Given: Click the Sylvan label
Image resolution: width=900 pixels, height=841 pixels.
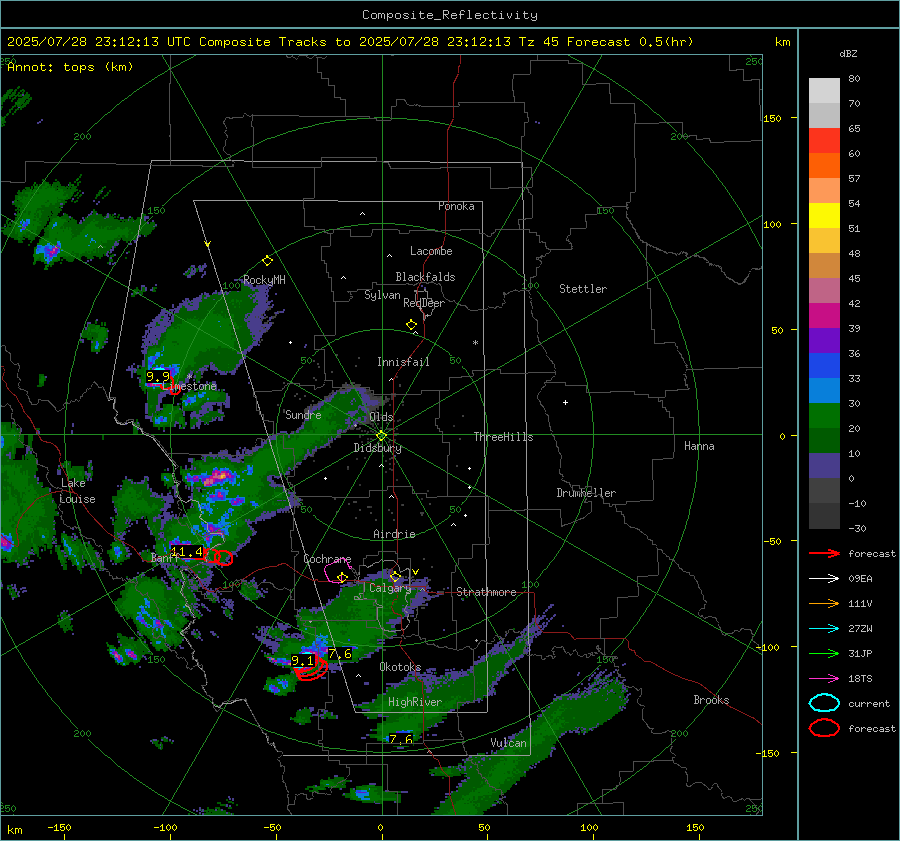Looking at the screenshot, I should point(382,295).
